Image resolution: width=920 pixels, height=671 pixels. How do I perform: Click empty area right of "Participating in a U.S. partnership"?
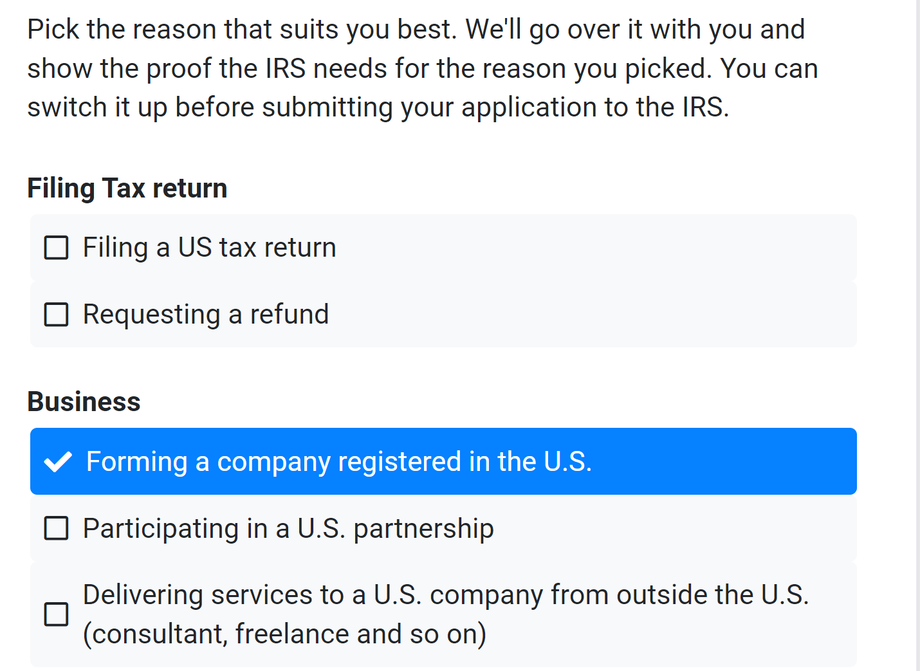coord(680,529)
